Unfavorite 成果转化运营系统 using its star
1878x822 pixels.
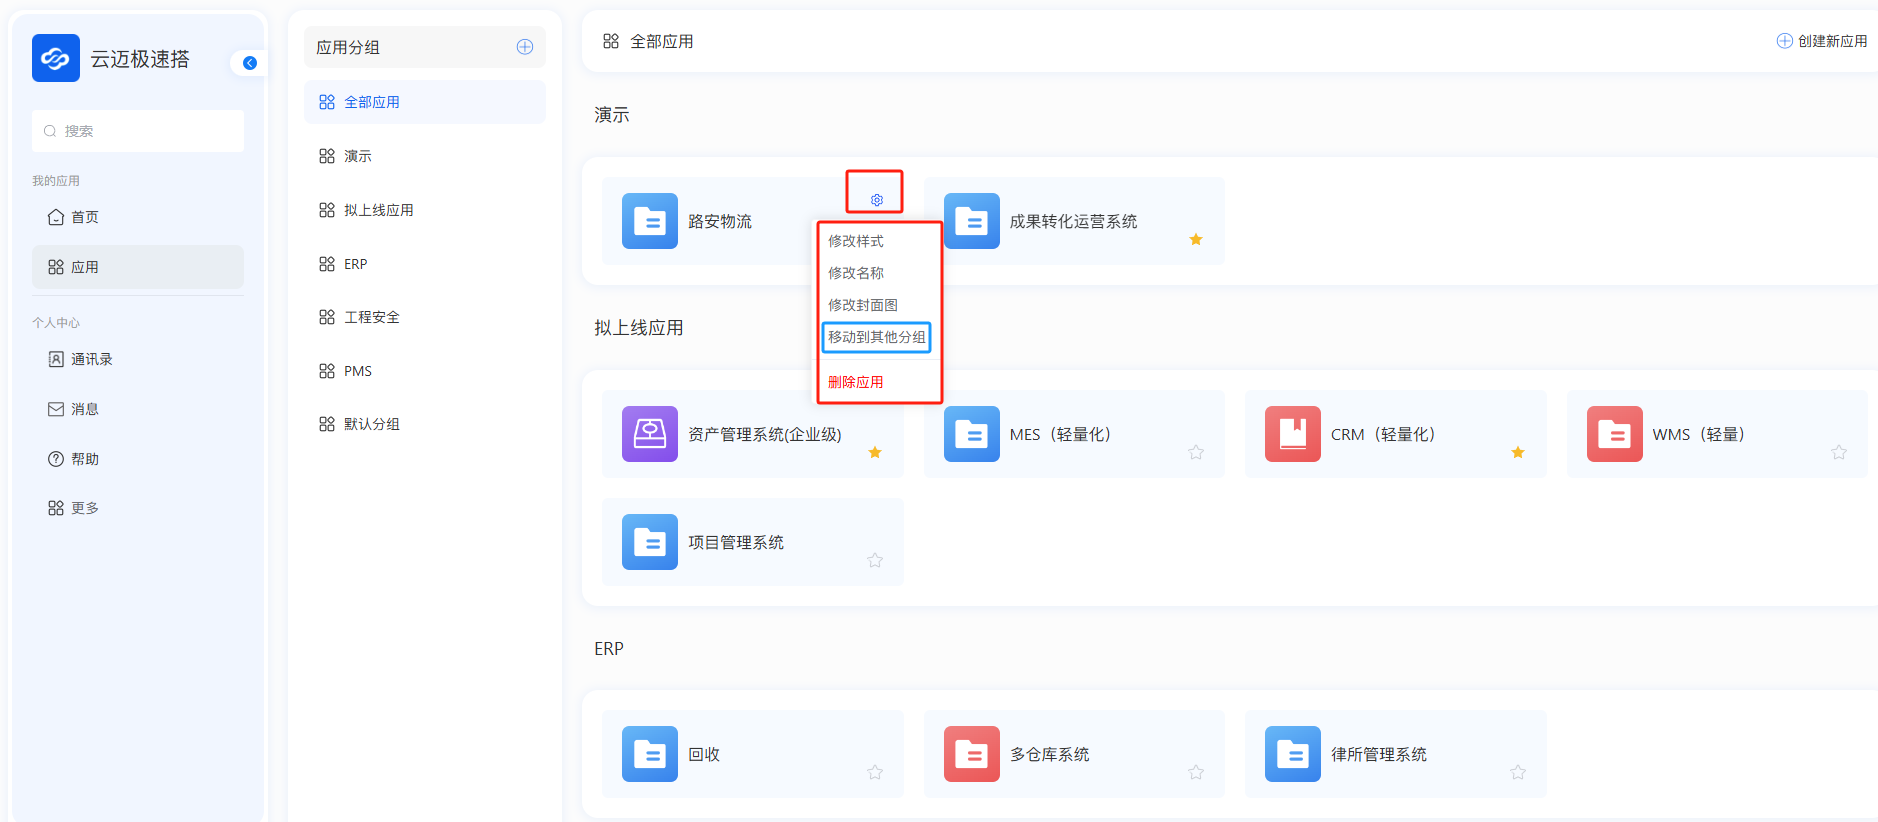point(1196,240)
